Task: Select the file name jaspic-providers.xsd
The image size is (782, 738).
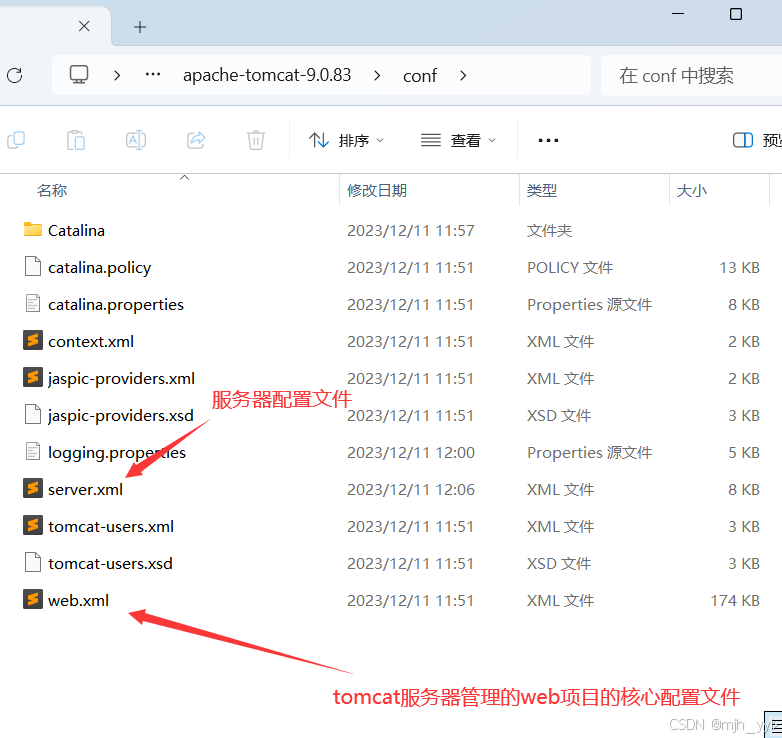Action: [121, 415]
